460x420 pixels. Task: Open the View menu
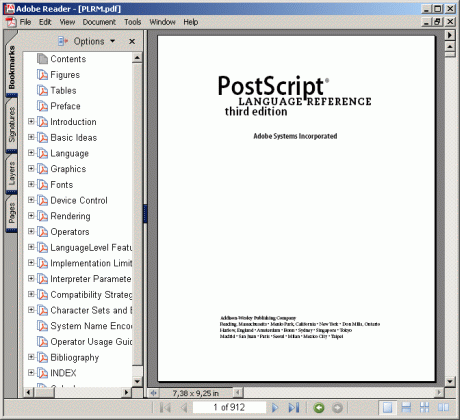coord(67,22)
